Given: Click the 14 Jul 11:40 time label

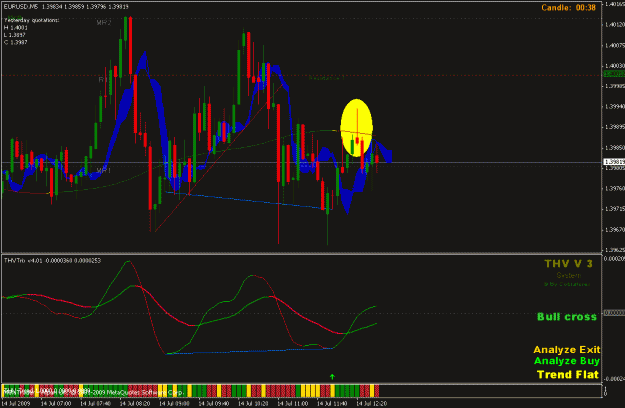Looking at the screenshot, I should tap(332, 404).
